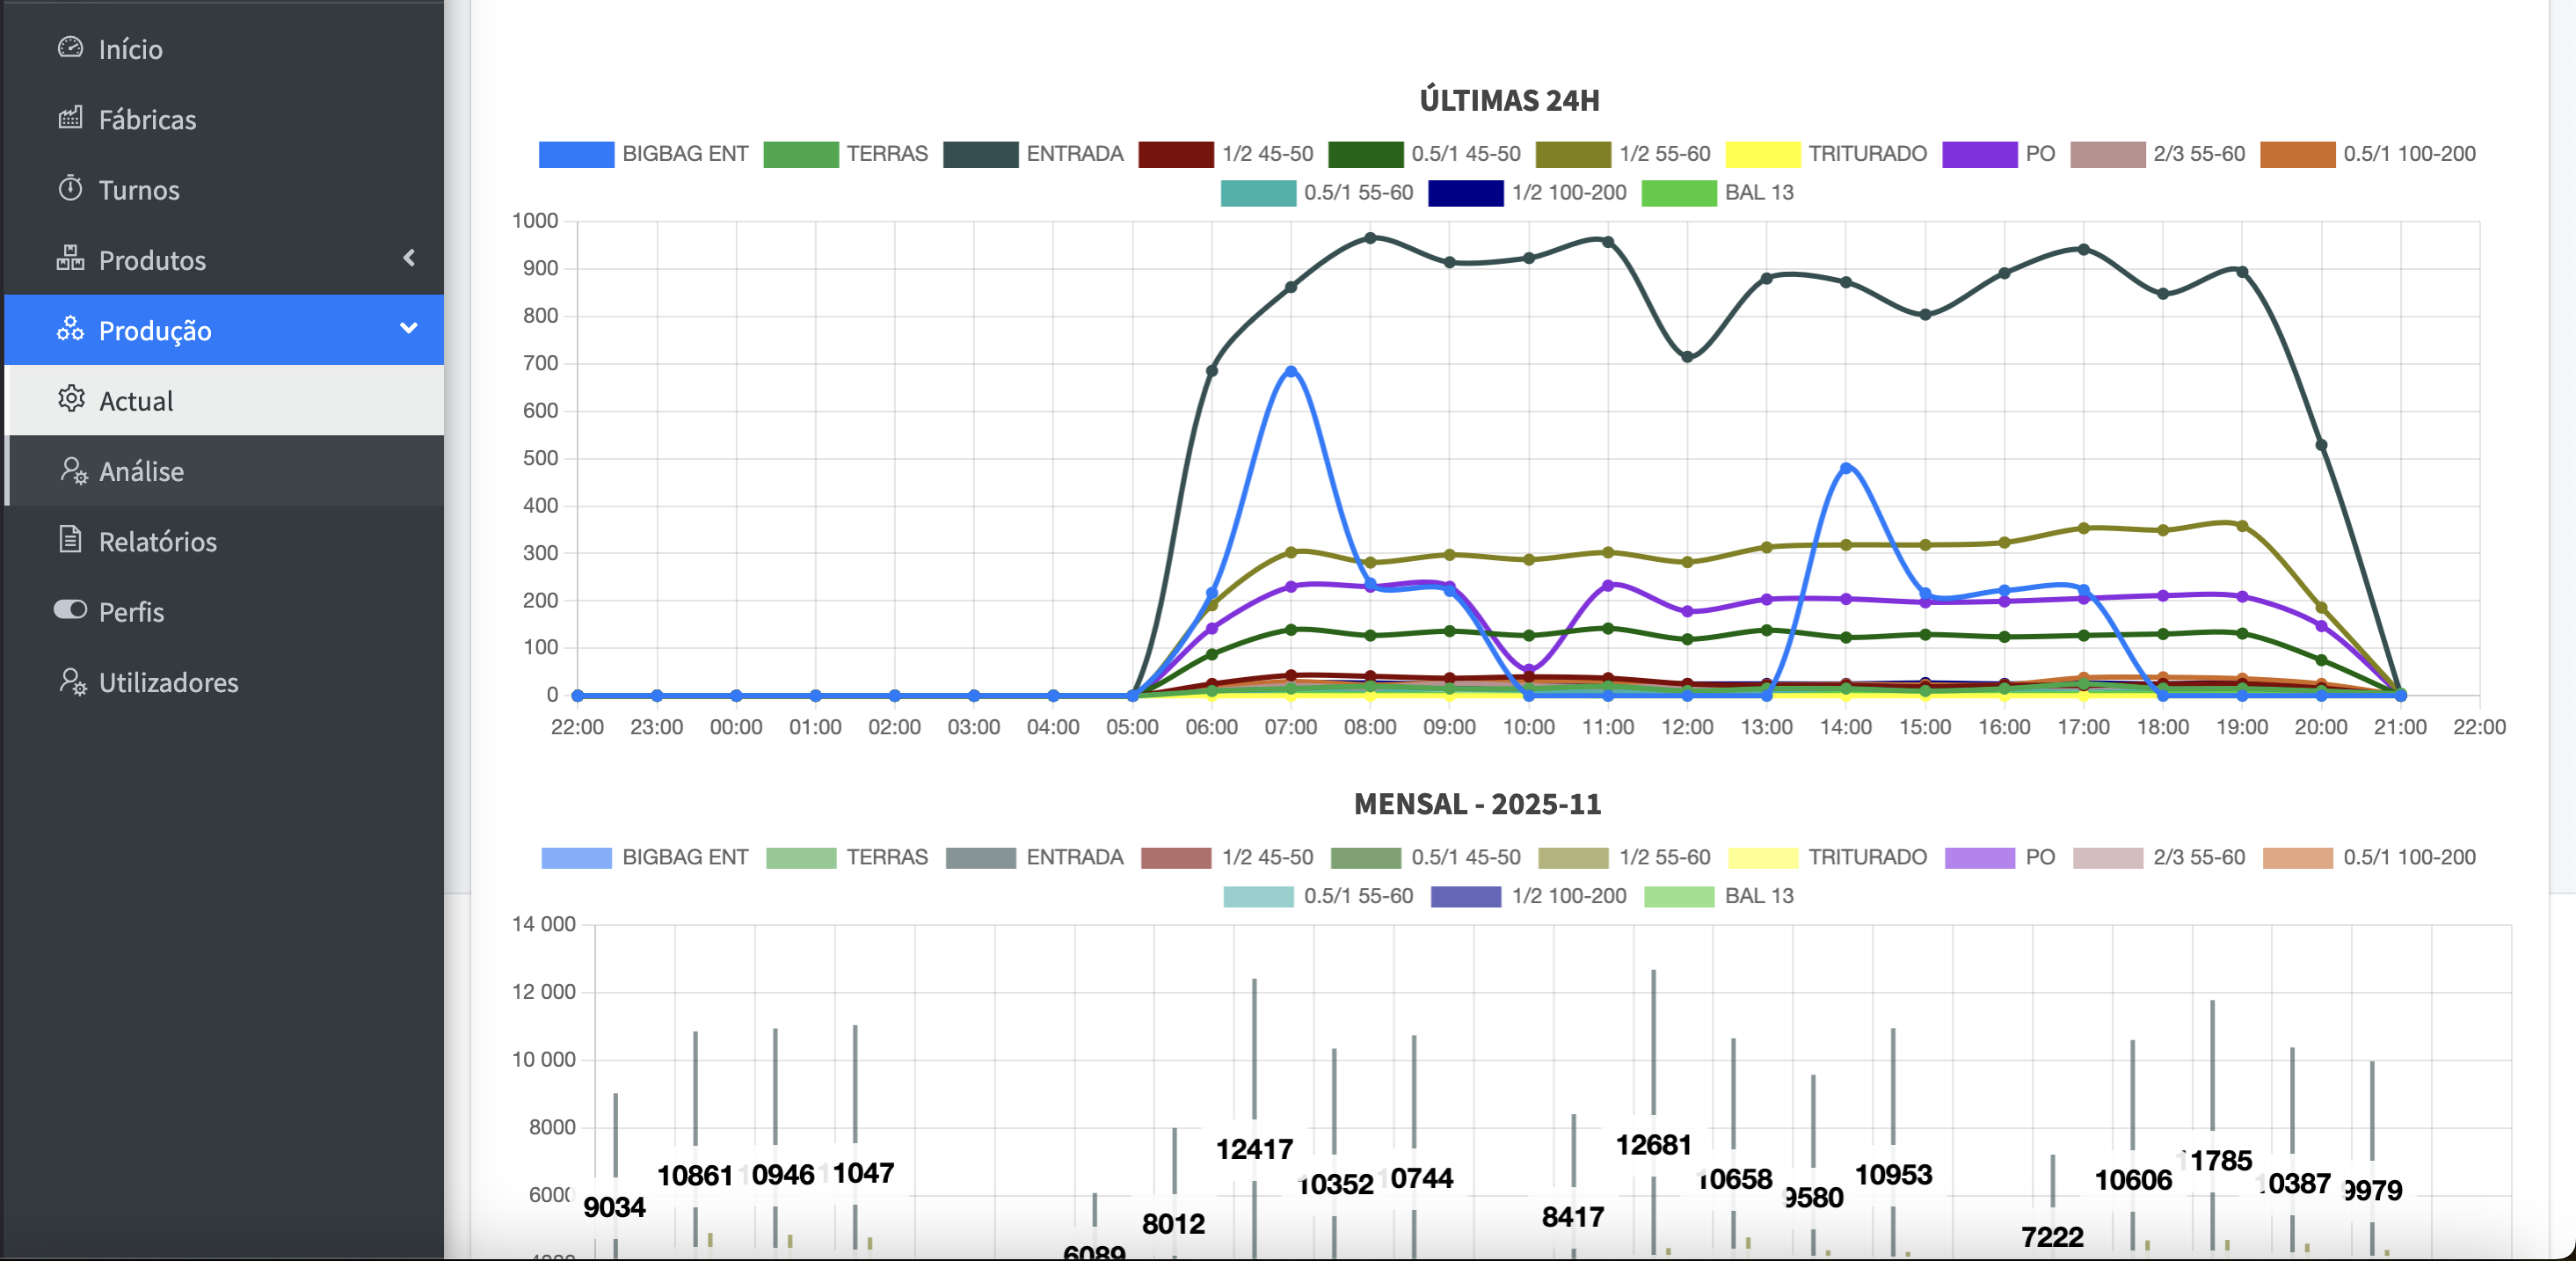Toggle BIGBAG ENT series in 24H legend
2576x1261 pixels.
pos(643,154)
